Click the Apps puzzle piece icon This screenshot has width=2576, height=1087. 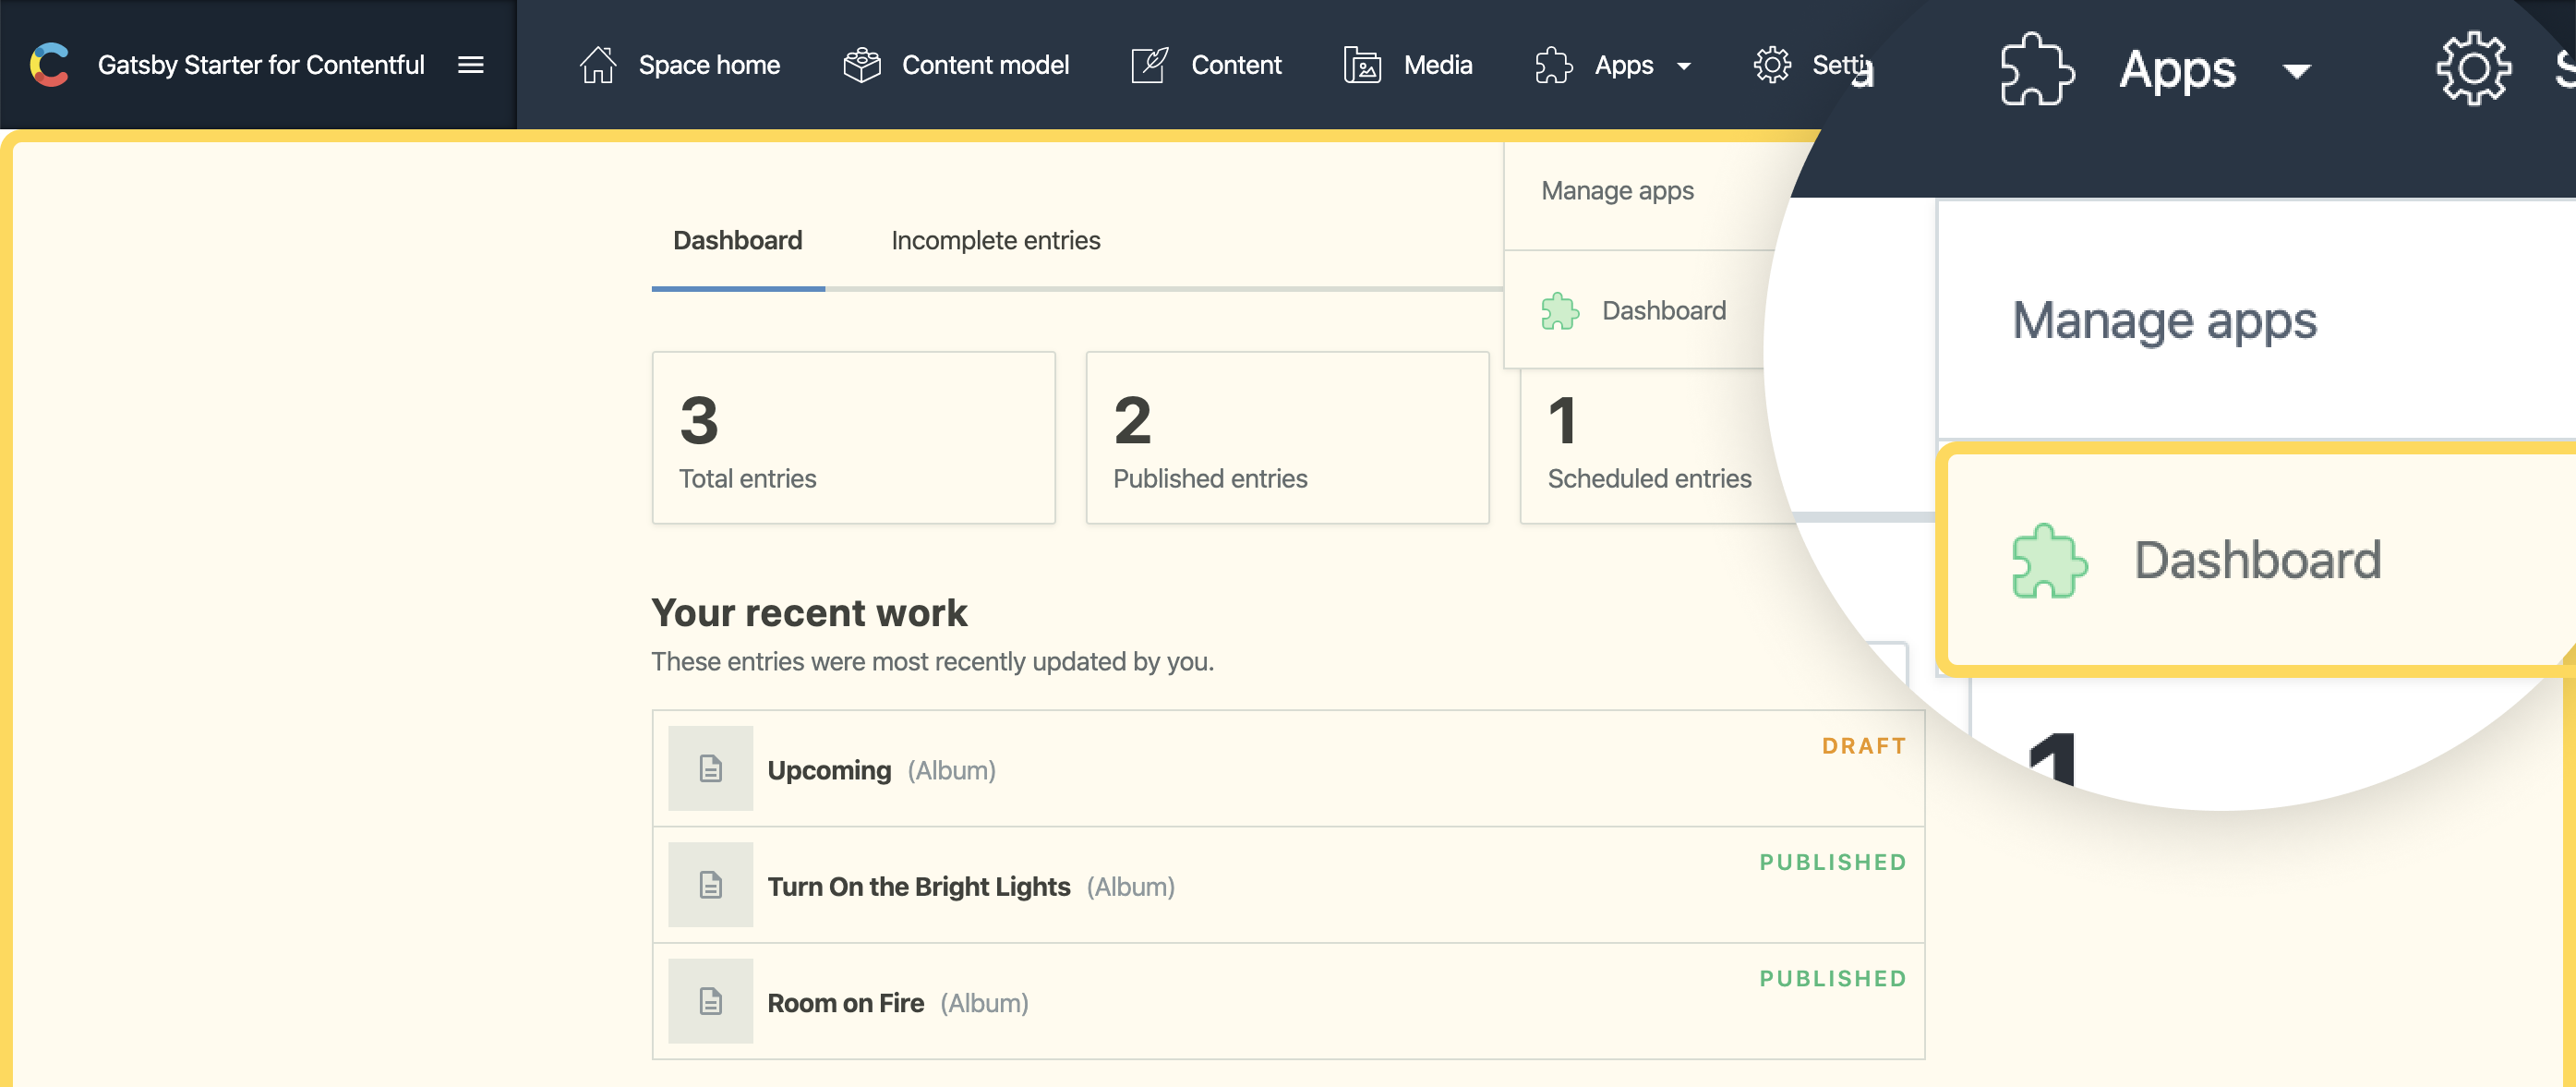1553,65
